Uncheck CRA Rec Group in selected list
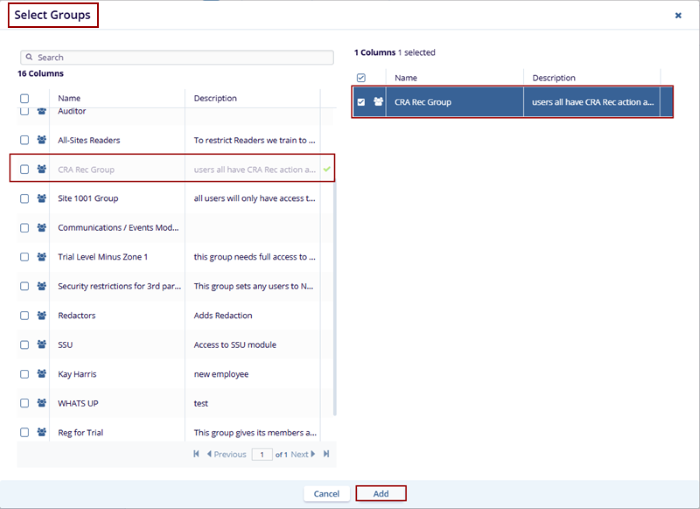 361,102
